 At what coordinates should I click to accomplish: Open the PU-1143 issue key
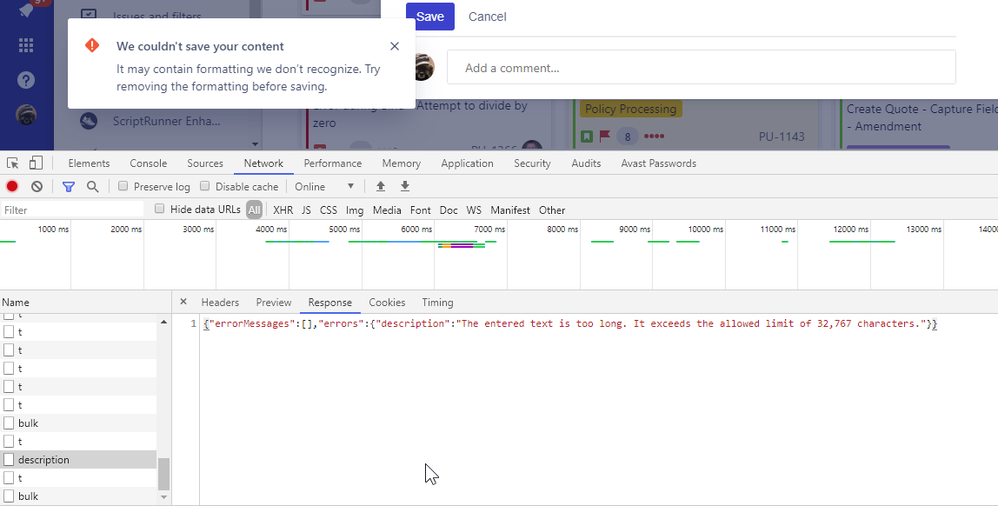[x=782, y=136]
